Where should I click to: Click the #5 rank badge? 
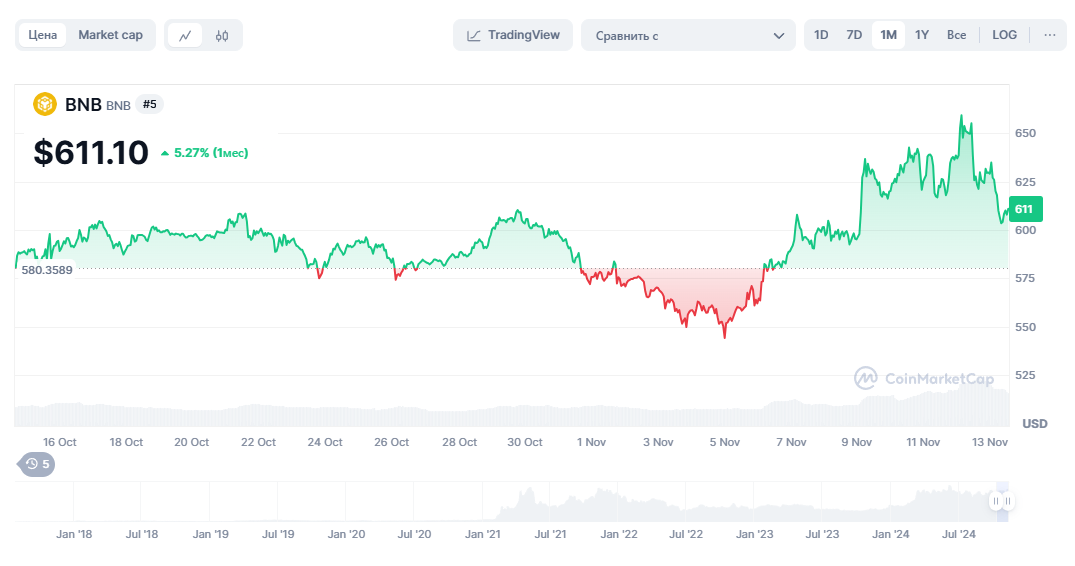tap(149, 104)
